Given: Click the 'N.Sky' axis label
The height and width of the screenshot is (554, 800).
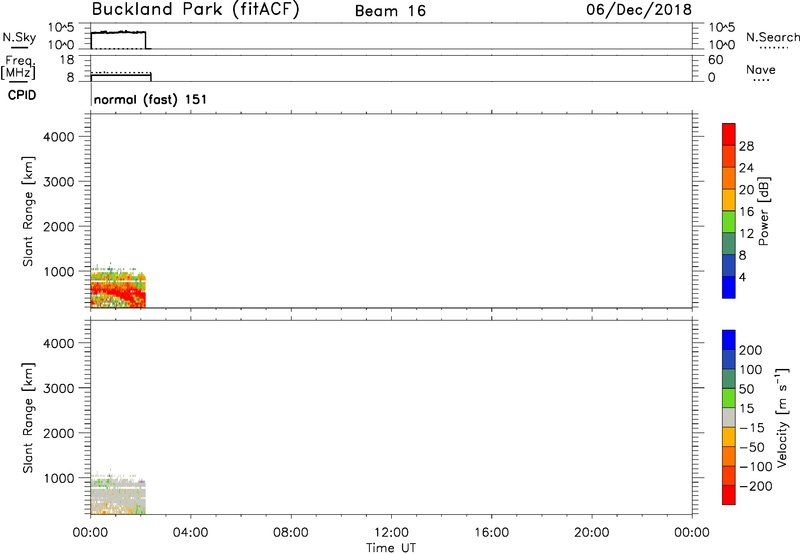Looking at the screenshot, I should click(x=19, y=37).
